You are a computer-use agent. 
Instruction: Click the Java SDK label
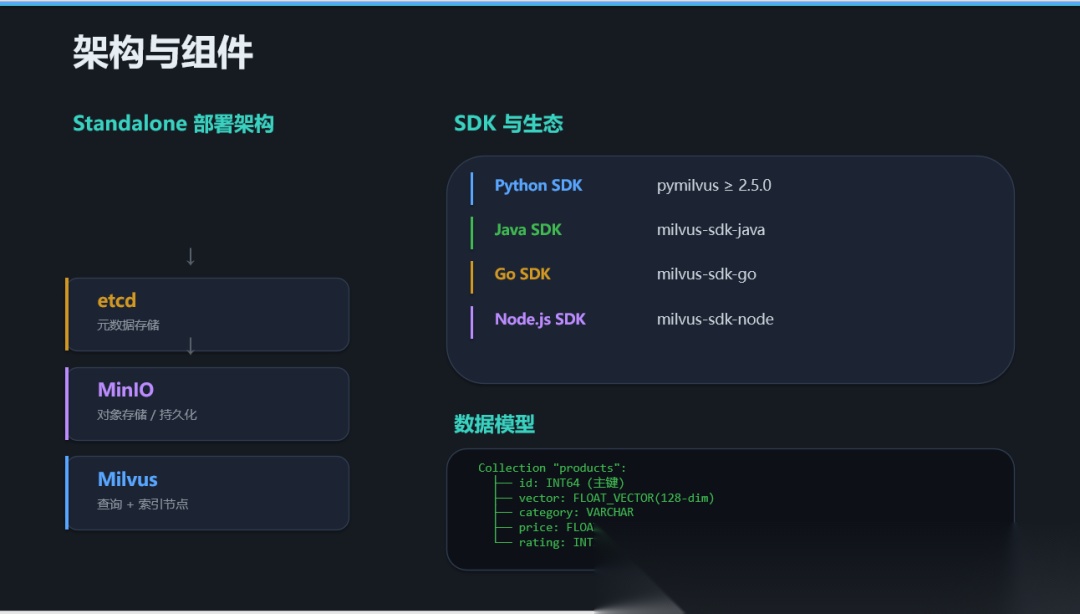[x=528, y=229]
